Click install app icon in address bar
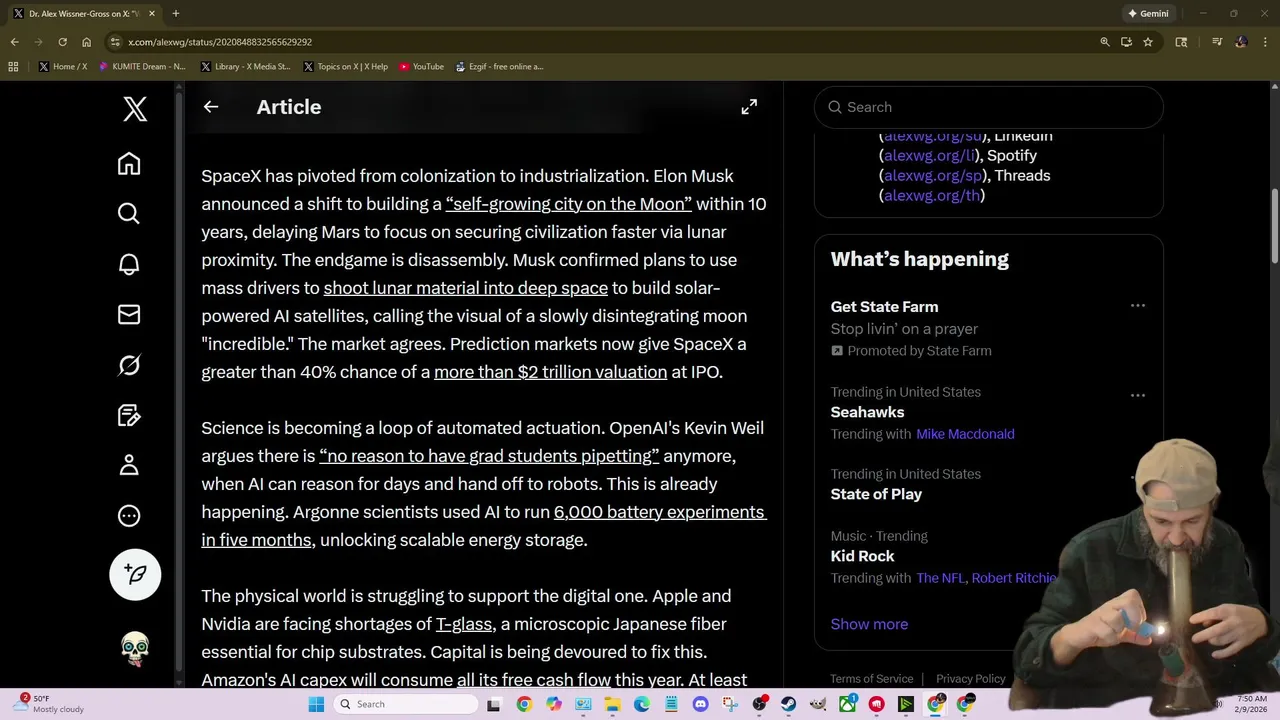 coord(1126,42)
